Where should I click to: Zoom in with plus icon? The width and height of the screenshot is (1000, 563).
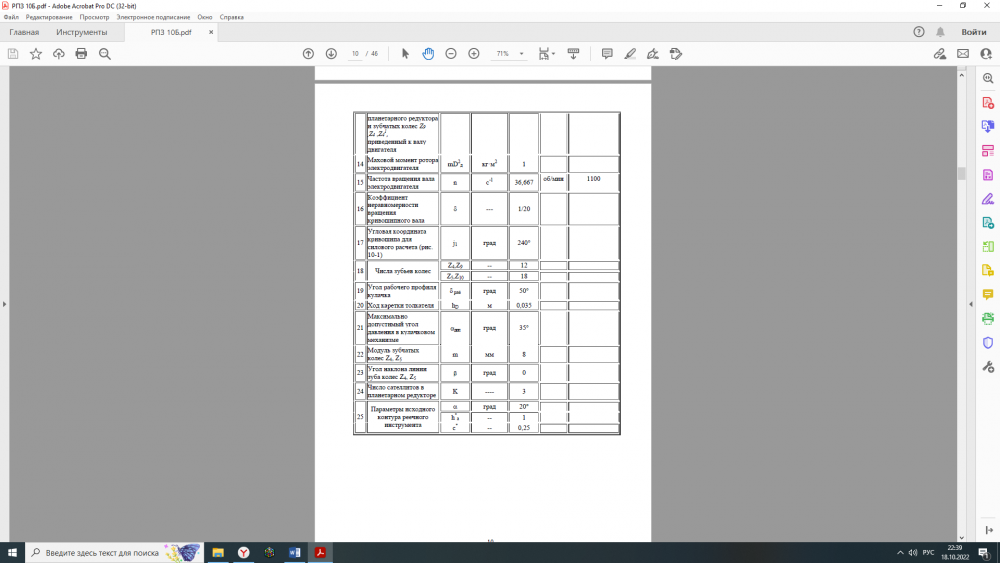coord(474,54)
